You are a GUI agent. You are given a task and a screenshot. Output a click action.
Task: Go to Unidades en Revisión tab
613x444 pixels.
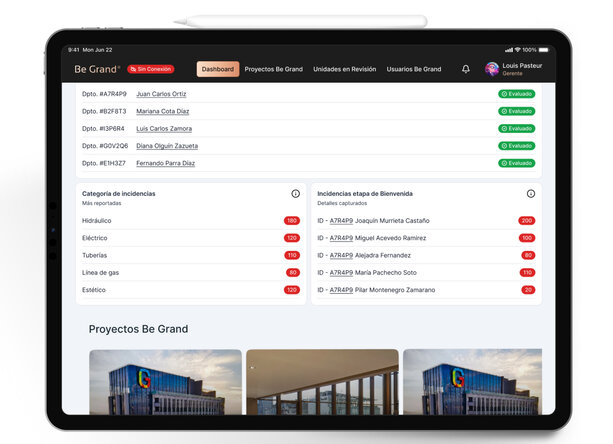[x=344, y=69]
